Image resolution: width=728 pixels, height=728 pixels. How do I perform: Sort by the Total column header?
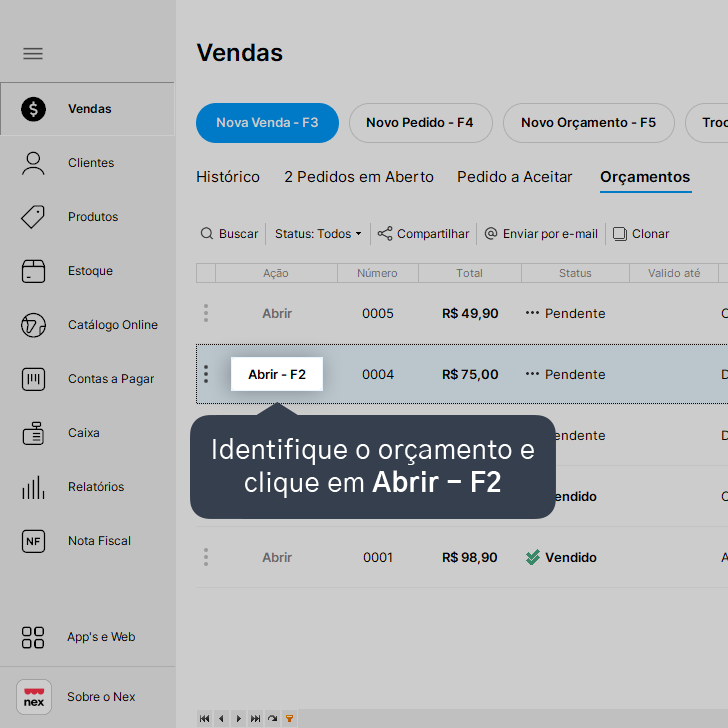469,273
